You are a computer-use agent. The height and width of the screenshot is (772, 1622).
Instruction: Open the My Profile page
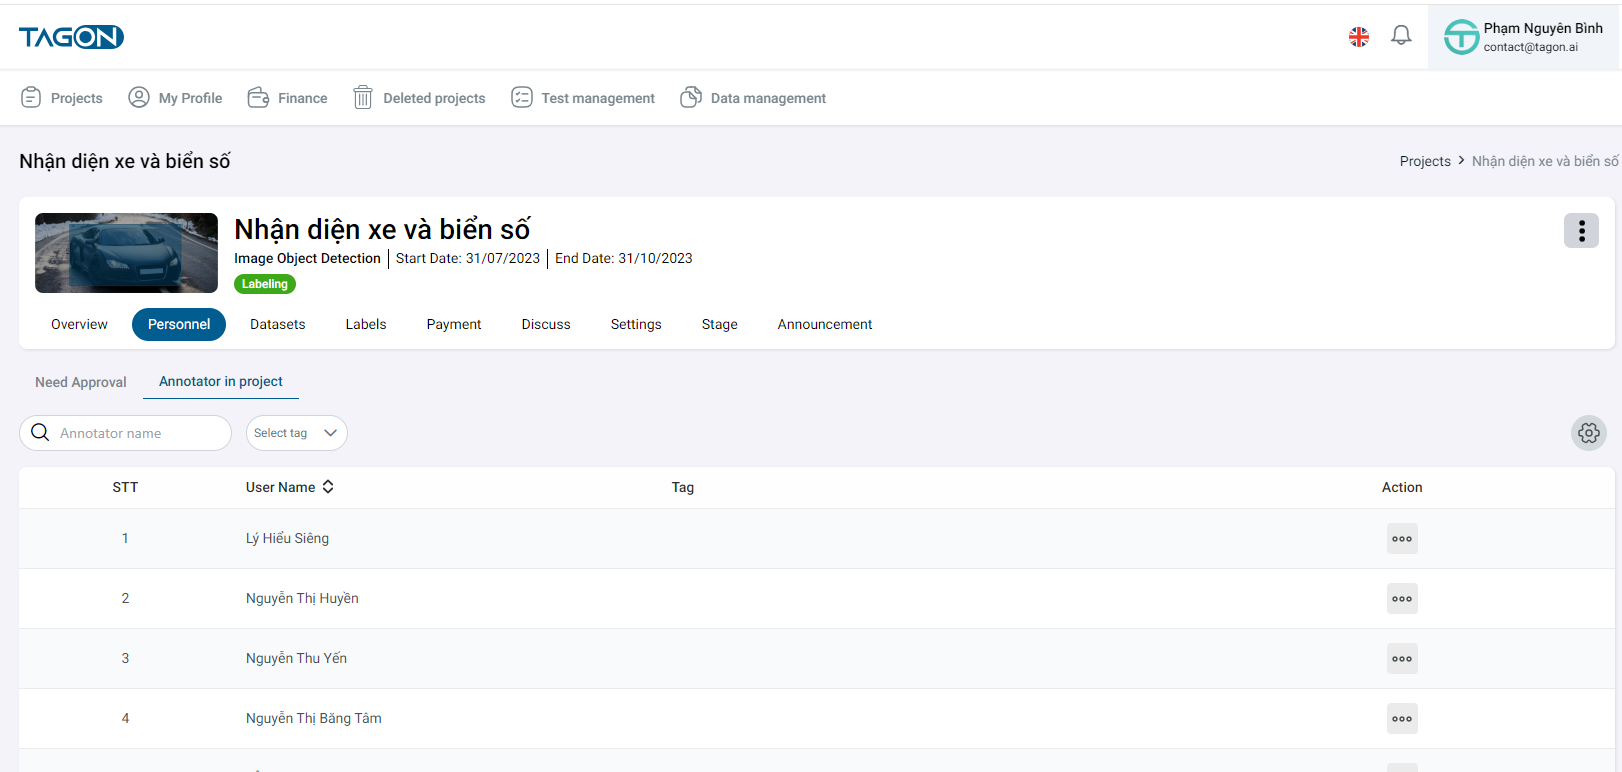(x=176, y=98)
